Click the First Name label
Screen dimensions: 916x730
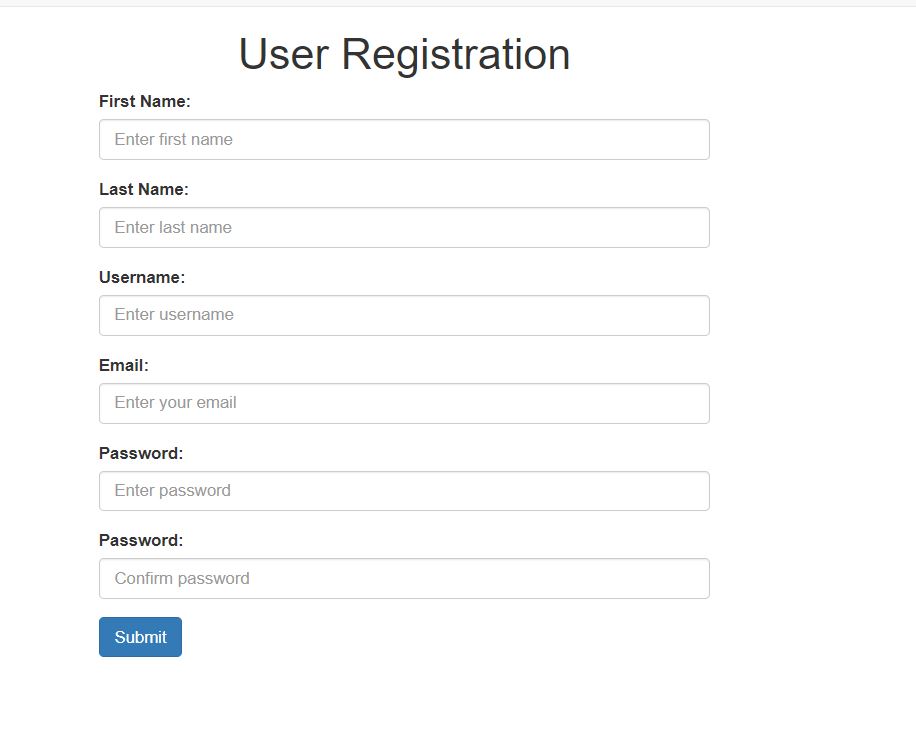pos(144,101)
